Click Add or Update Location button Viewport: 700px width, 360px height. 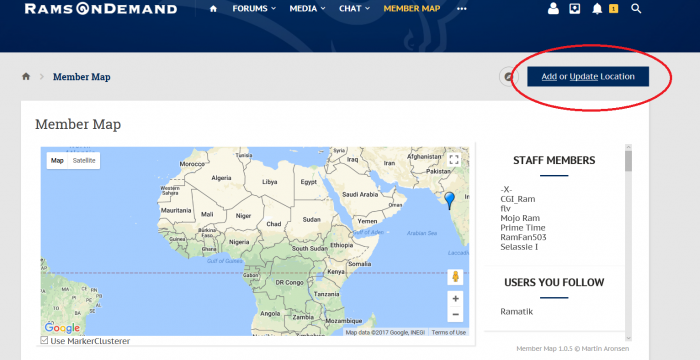588,76
